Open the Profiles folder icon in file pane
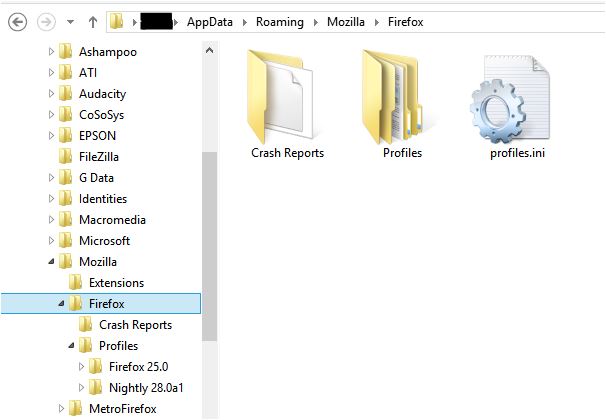Viewport: 606px width, 420px height. [x=392, y=97]
